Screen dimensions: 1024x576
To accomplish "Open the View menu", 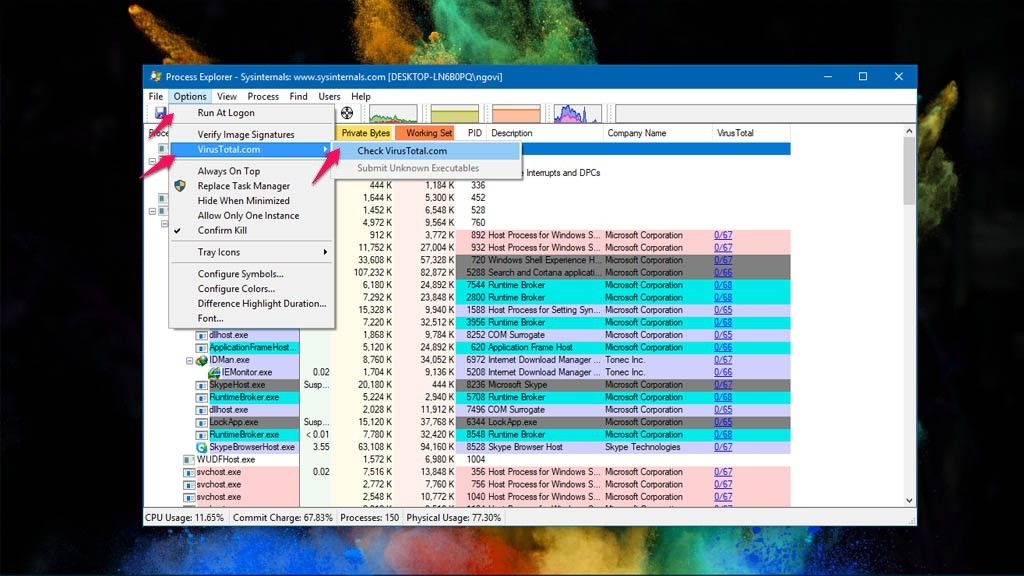I will pos(227,96).
